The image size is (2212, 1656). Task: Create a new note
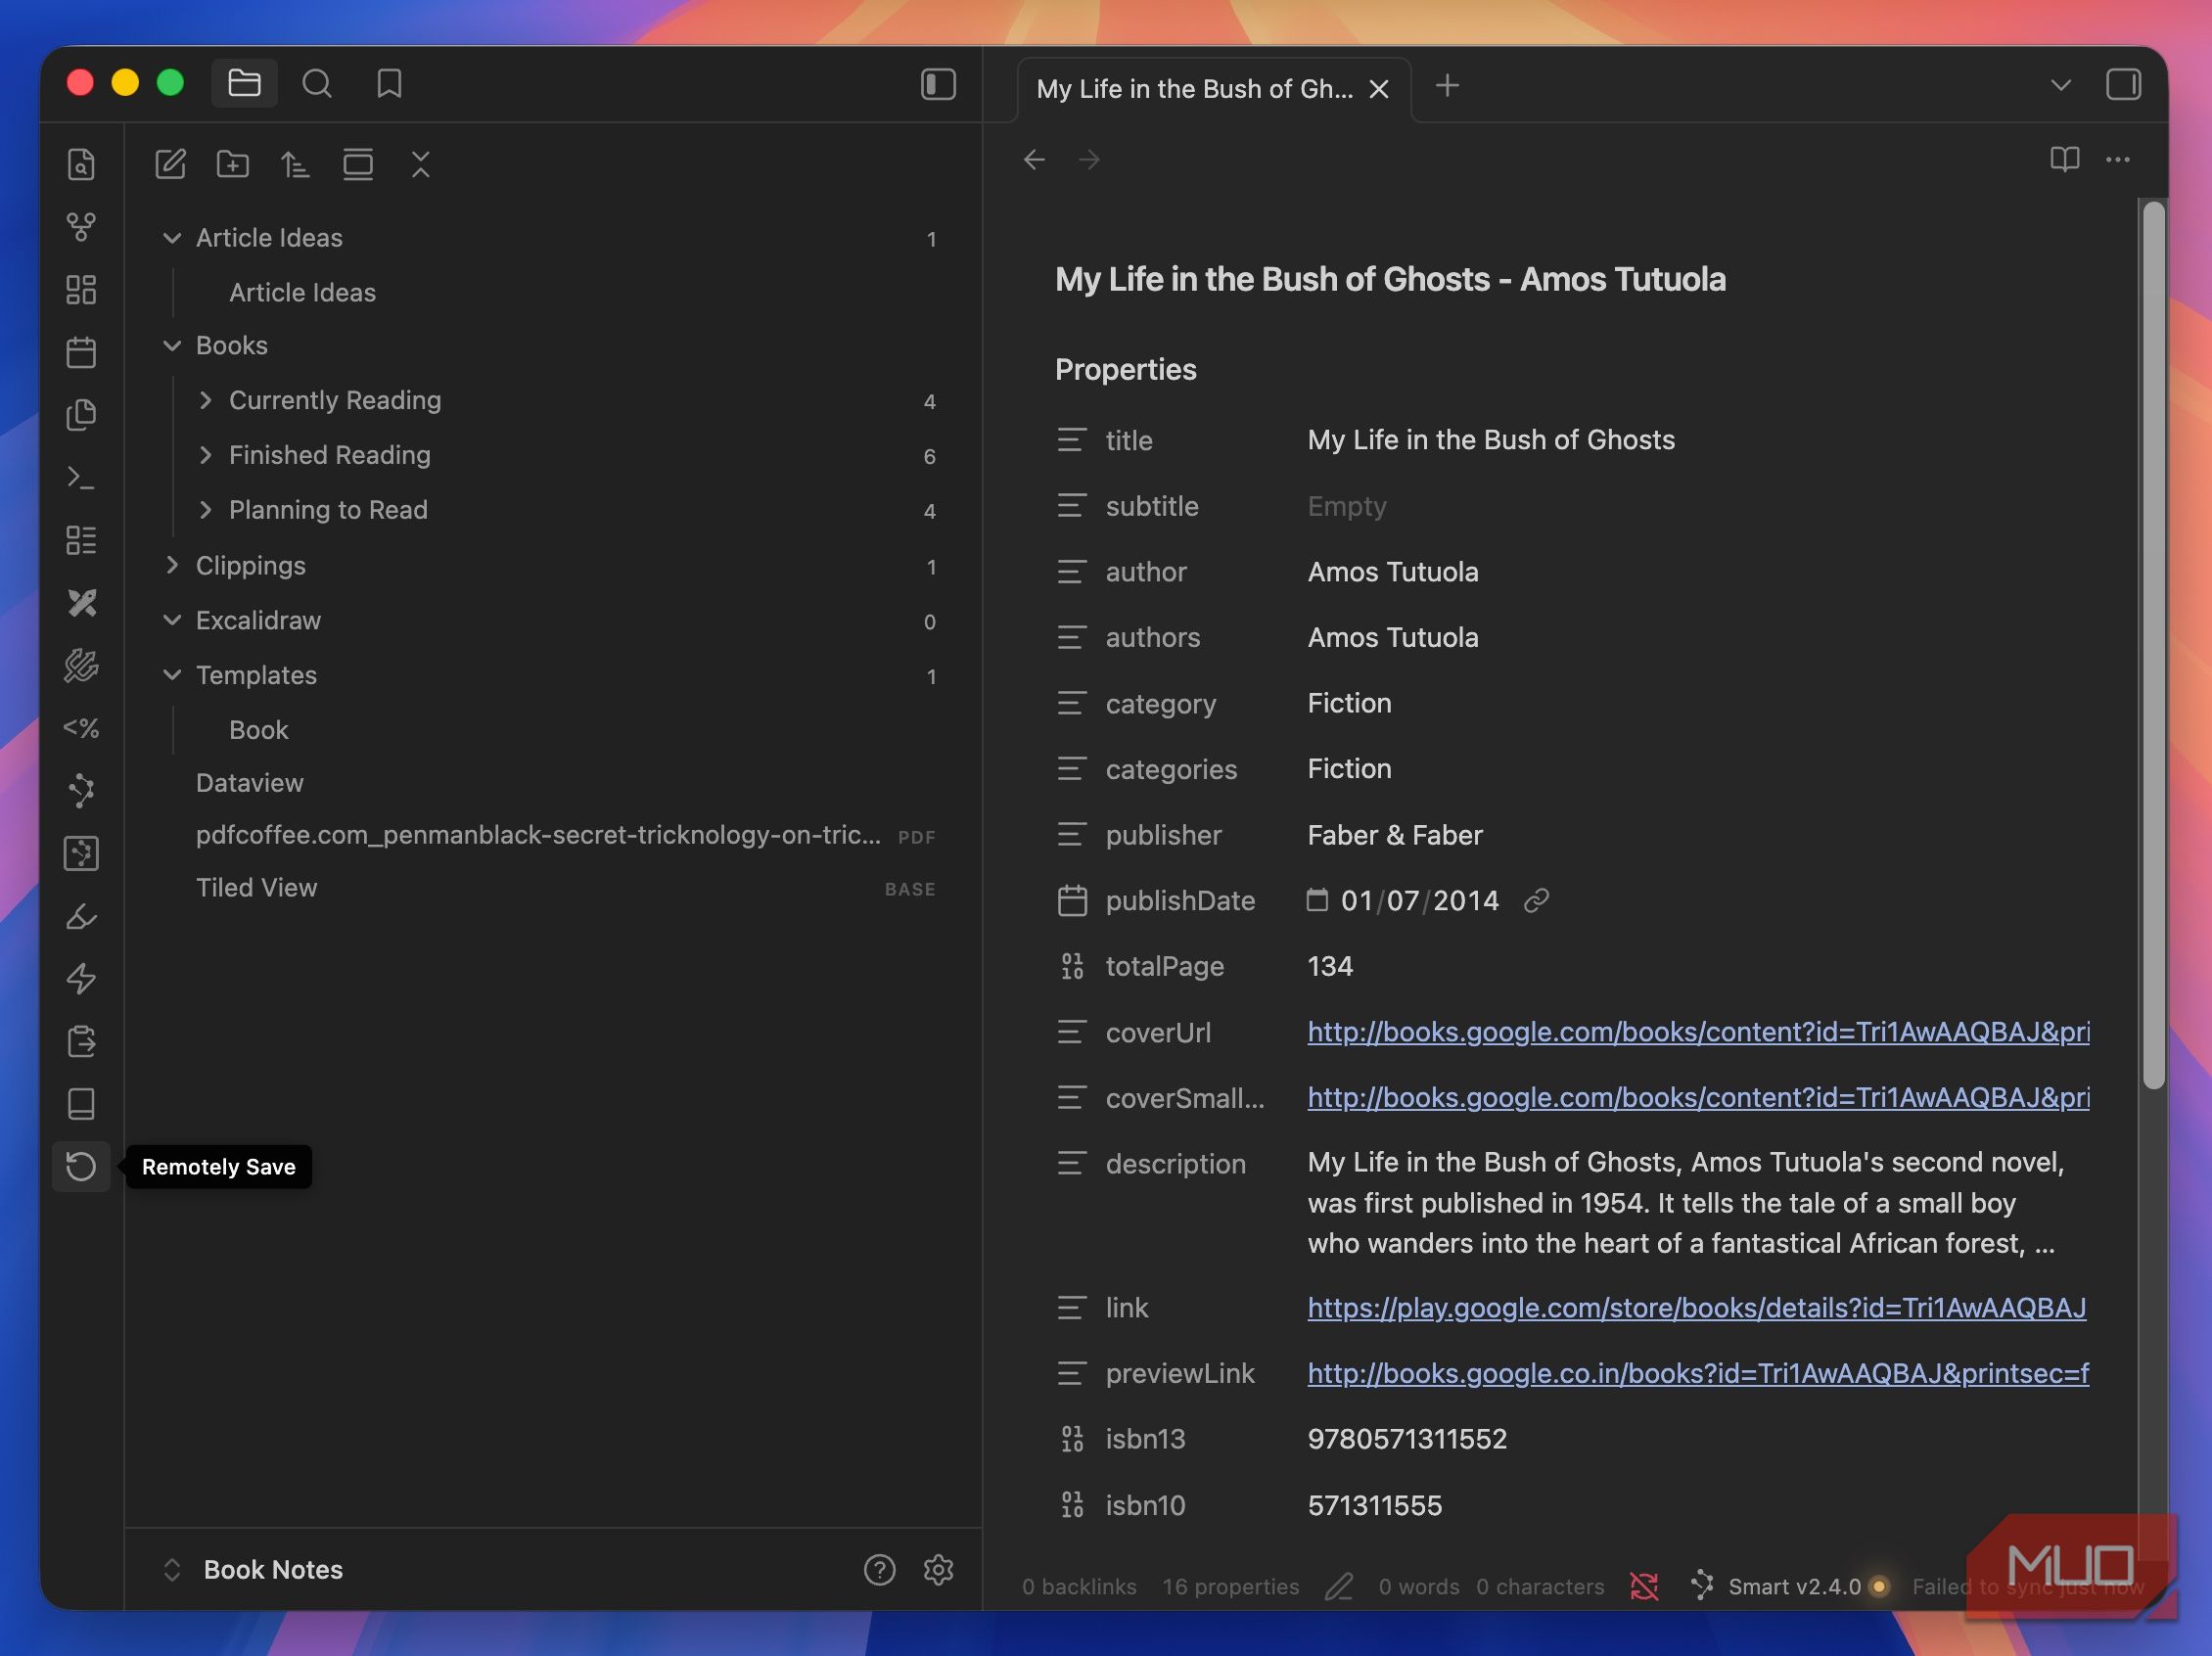pyautogui.click(x=170, y=164)
